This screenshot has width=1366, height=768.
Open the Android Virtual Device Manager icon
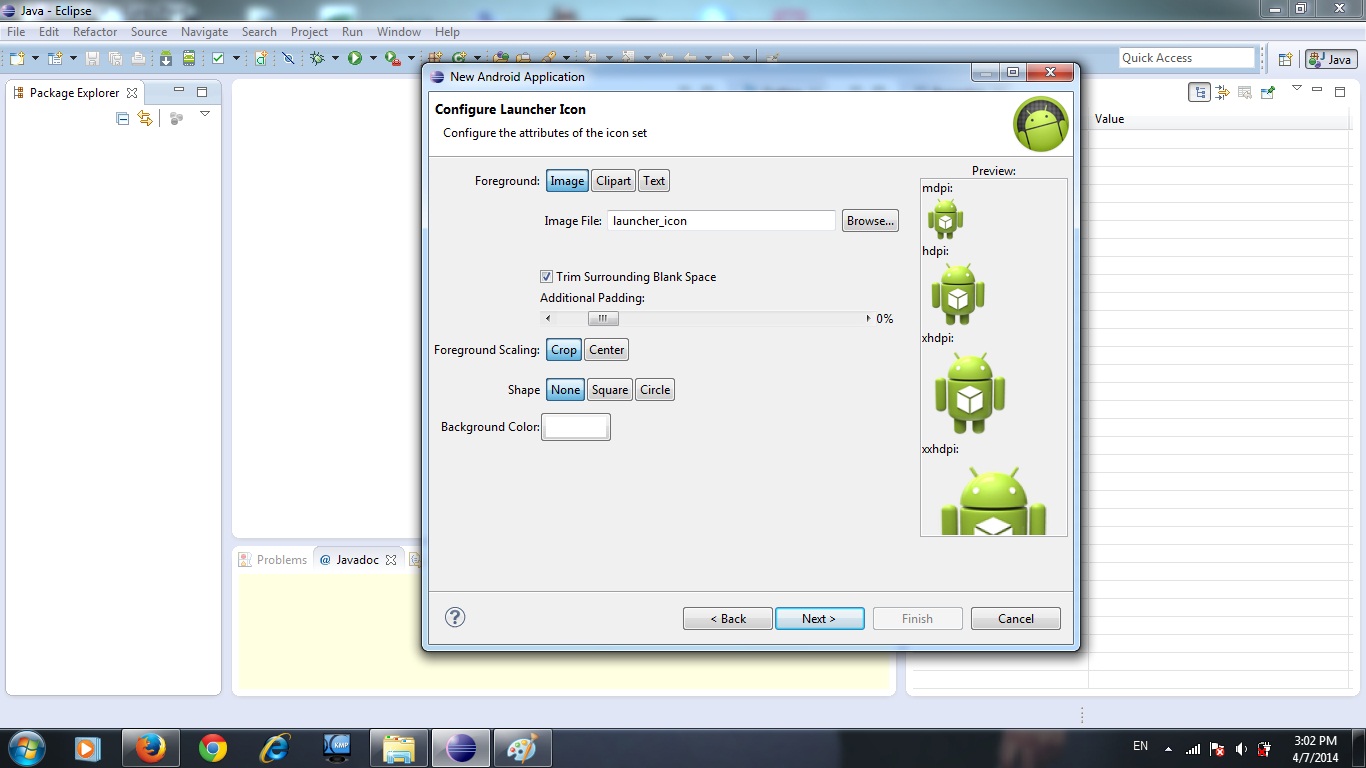click(x=189, y=58)
